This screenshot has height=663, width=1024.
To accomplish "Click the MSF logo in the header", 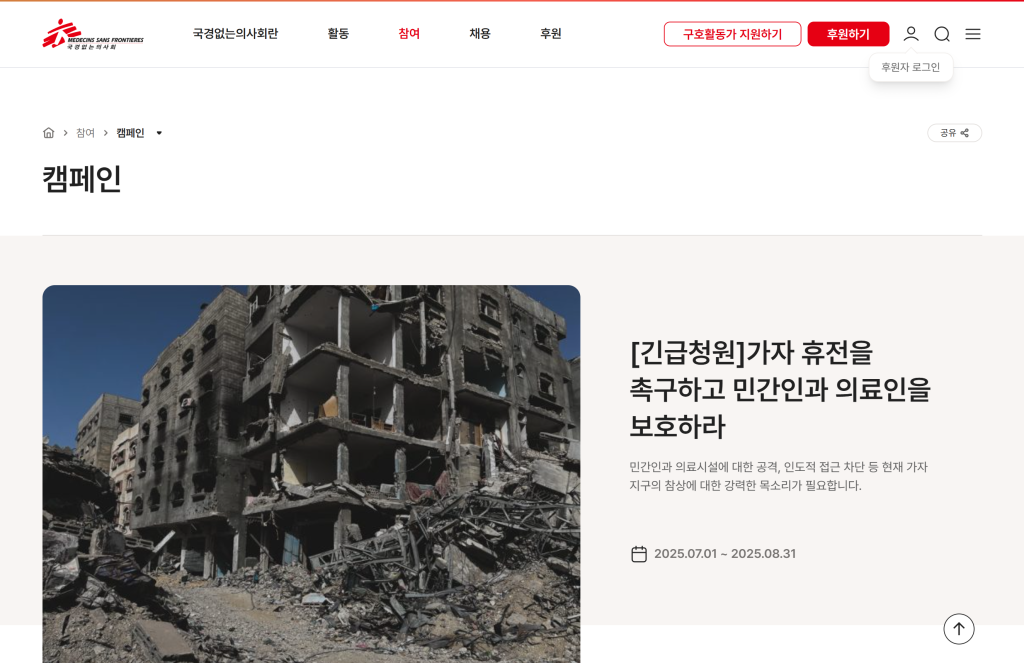I will pyautogui.click(x=93, y=34).
